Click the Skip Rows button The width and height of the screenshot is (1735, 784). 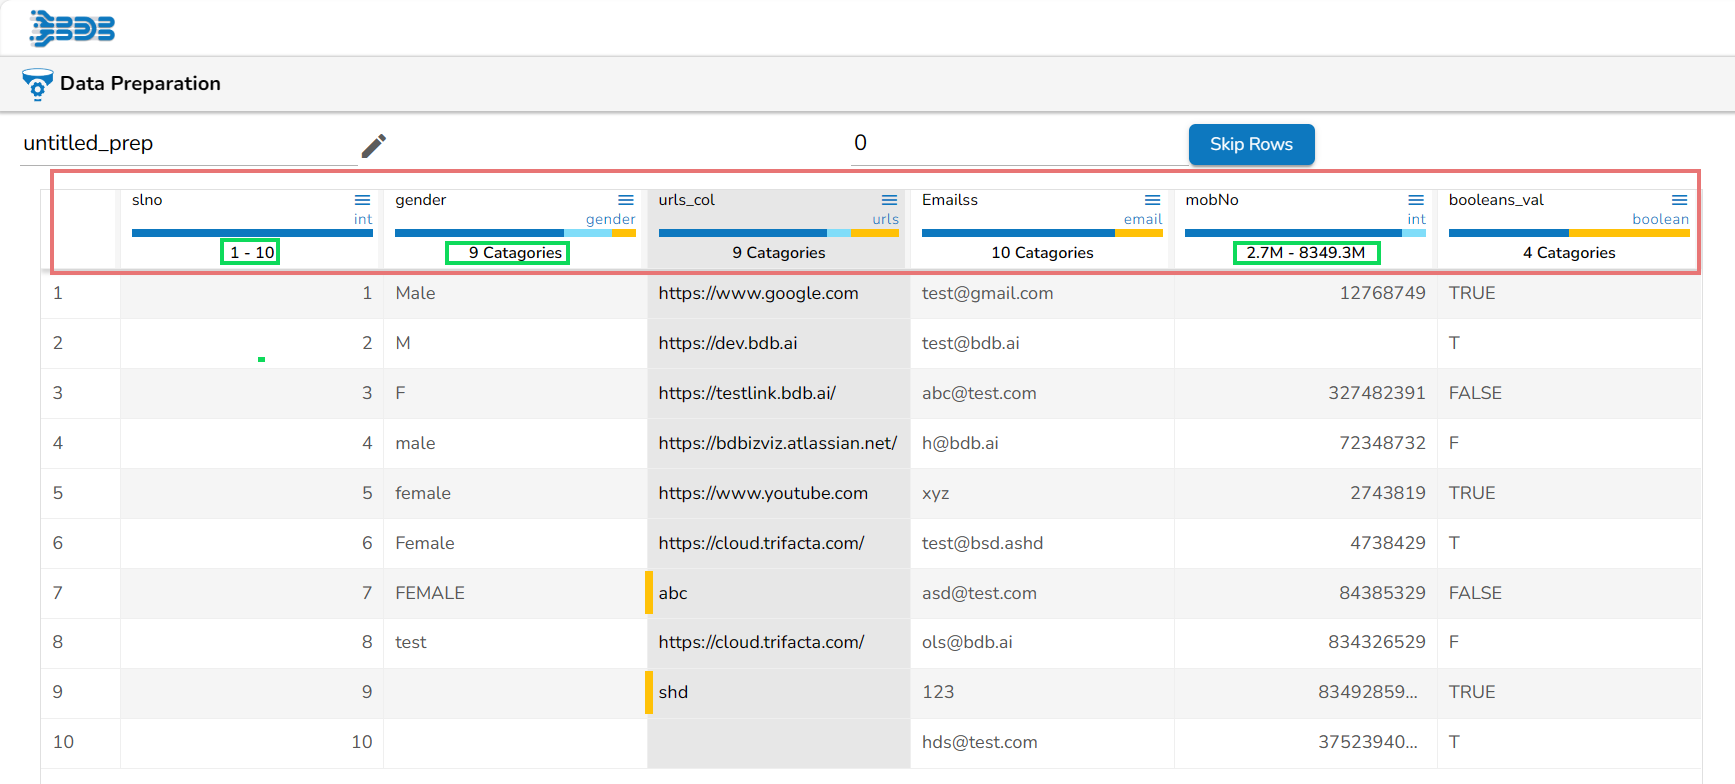coord(1251,144)
